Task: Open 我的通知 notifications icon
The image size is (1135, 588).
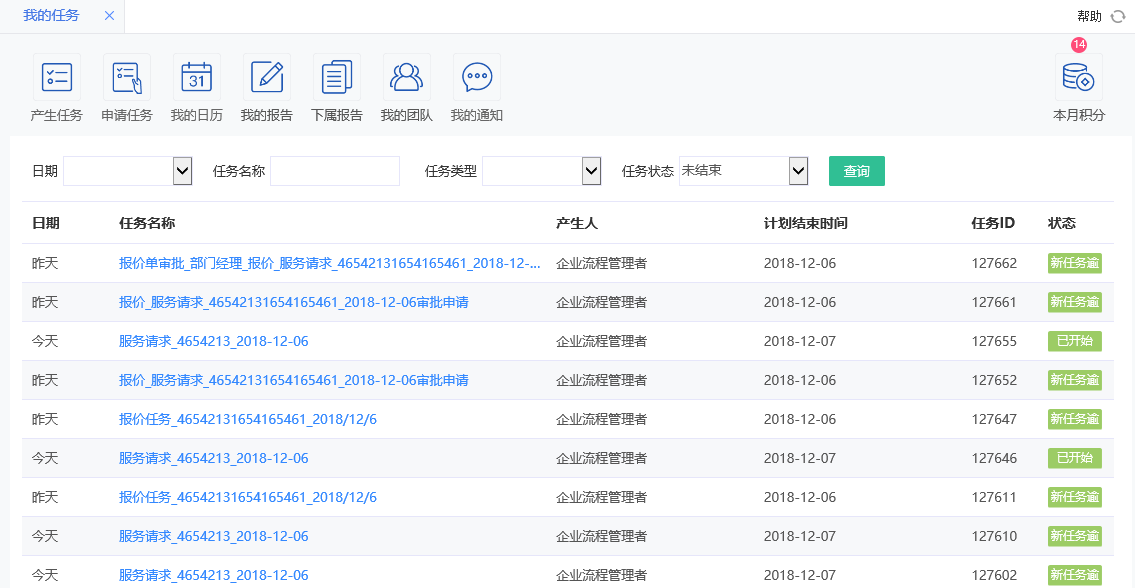Action: pyautogui.click(x=476, y=76)
